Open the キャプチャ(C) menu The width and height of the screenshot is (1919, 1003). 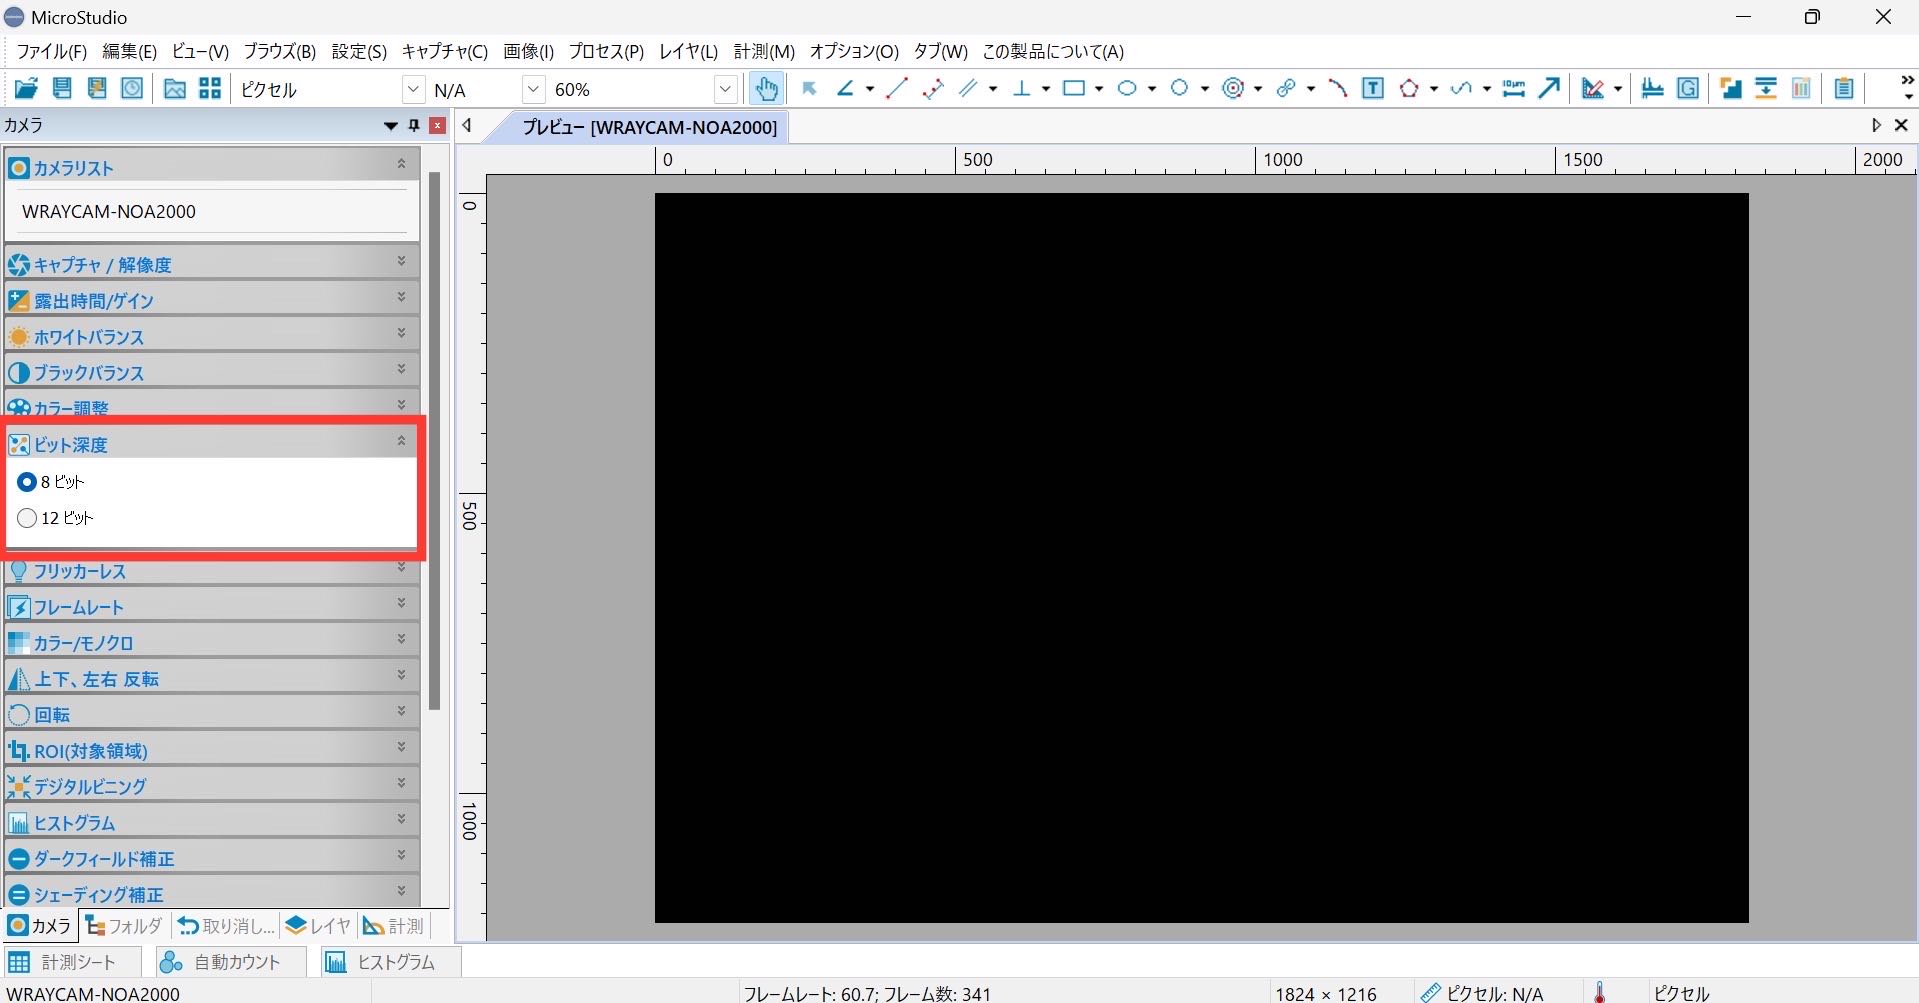444,51
